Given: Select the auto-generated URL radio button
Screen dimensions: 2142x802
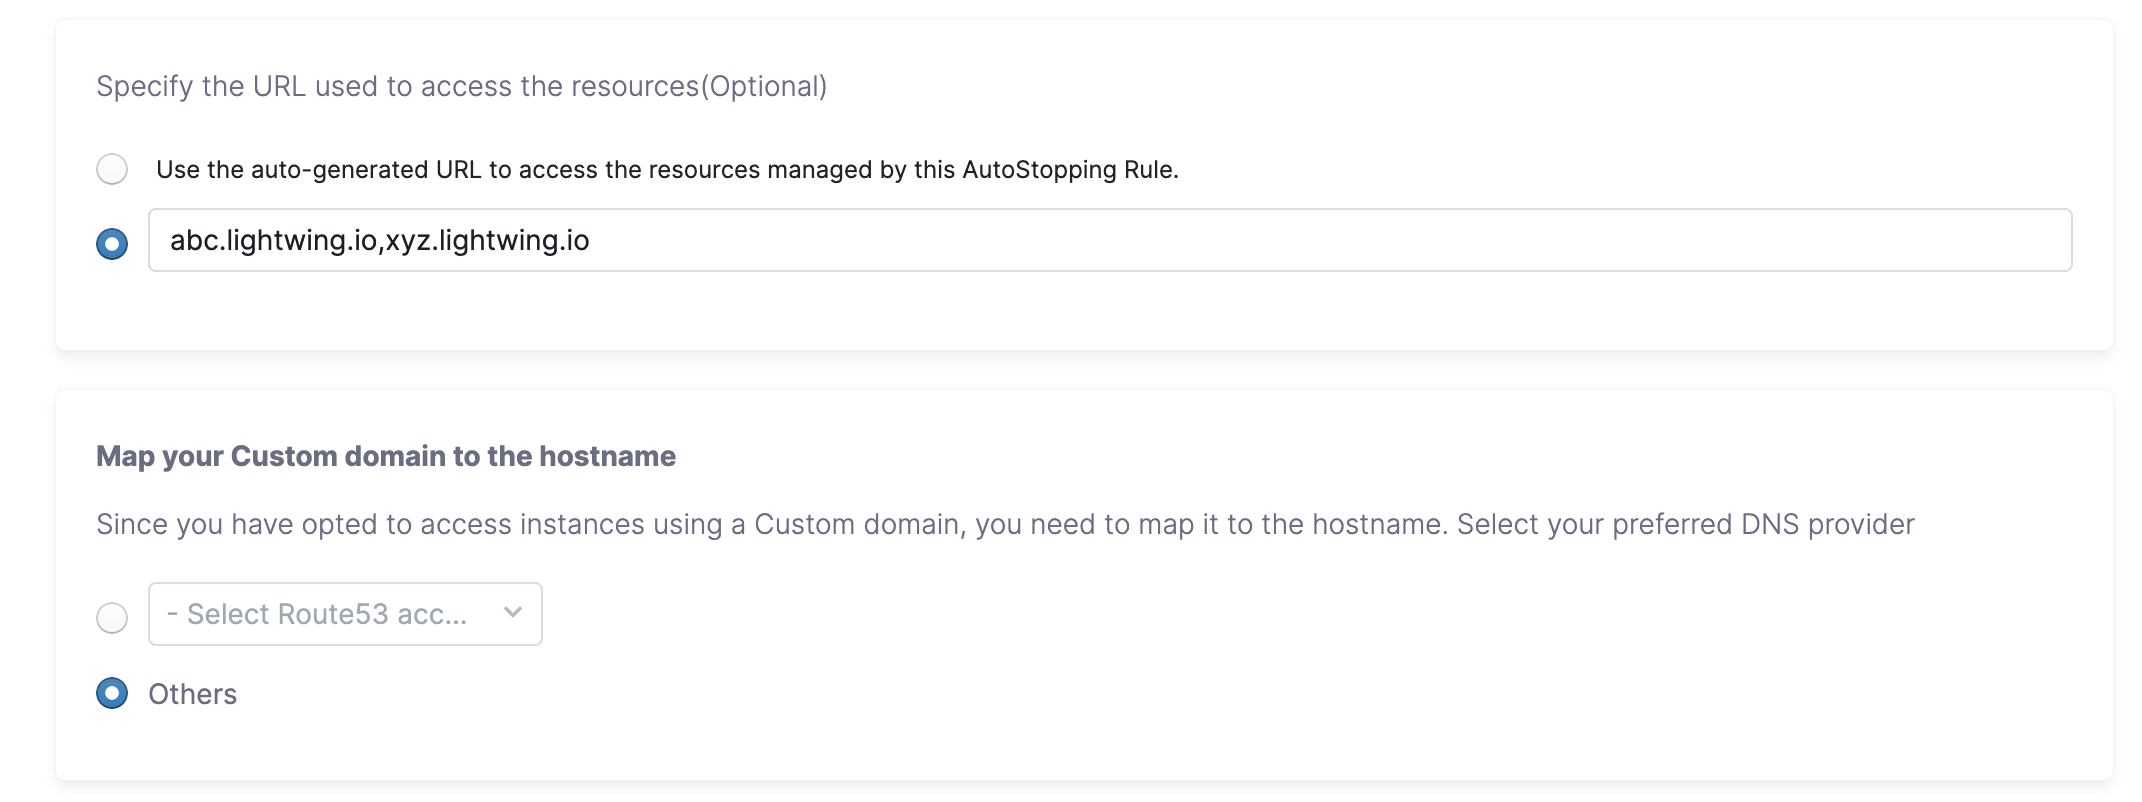Looking at the screenshot, I should [x=112, y=169].
